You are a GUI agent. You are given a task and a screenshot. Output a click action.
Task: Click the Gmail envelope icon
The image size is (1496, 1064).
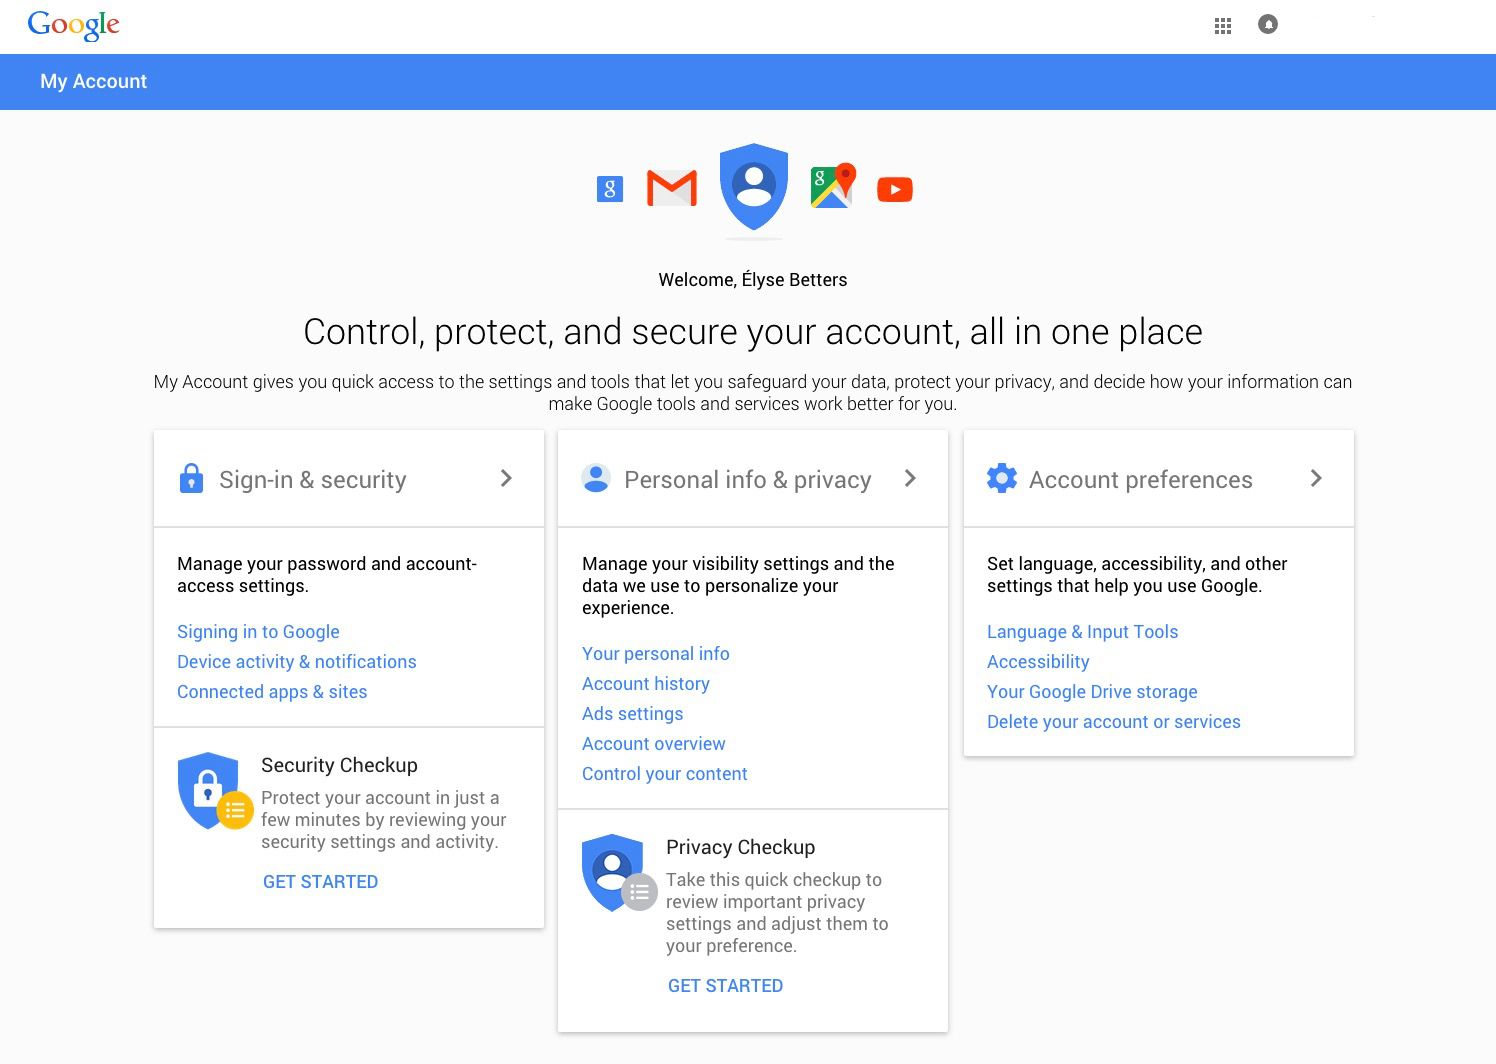click(x=671, y=188)
